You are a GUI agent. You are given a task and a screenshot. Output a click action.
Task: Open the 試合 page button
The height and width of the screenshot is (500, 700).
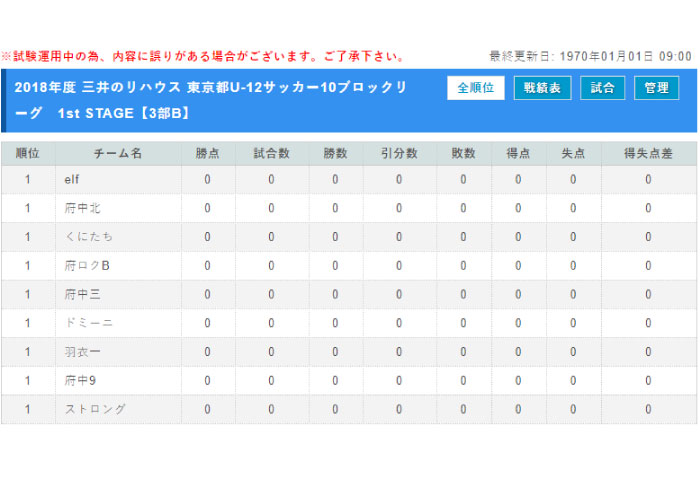coord(602,88)
